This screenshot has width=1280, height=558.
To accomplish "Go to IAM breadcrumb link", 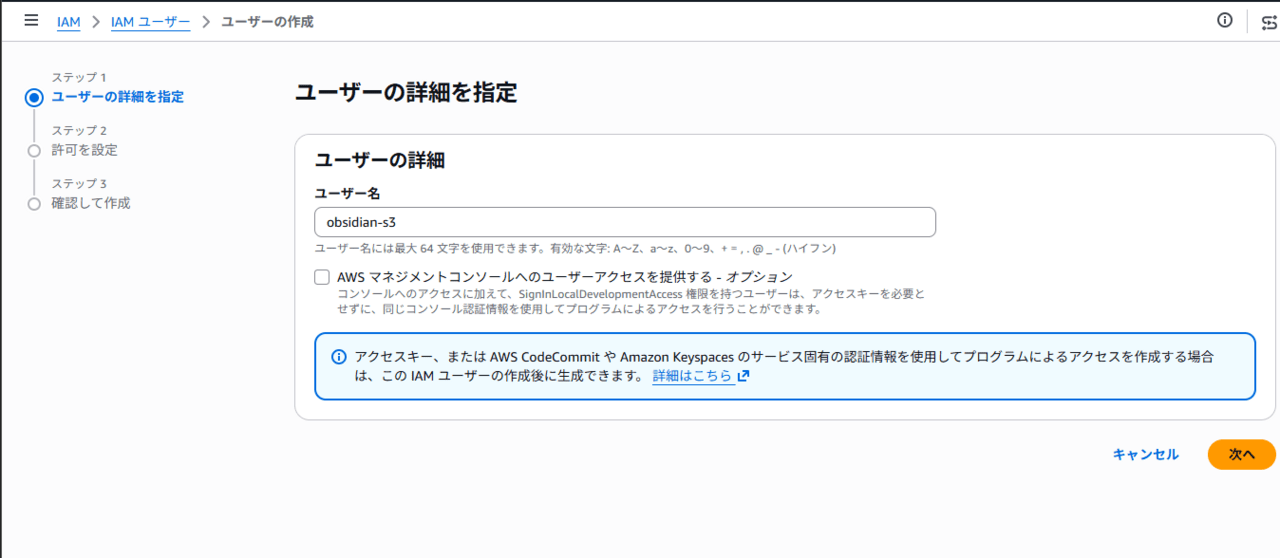I will coord(68,21).
